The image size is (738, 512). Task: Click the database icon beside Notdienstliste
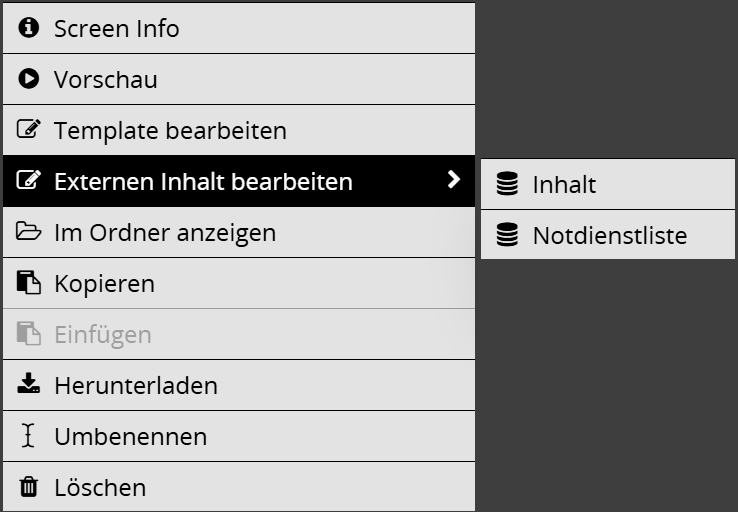click(507, 235)
